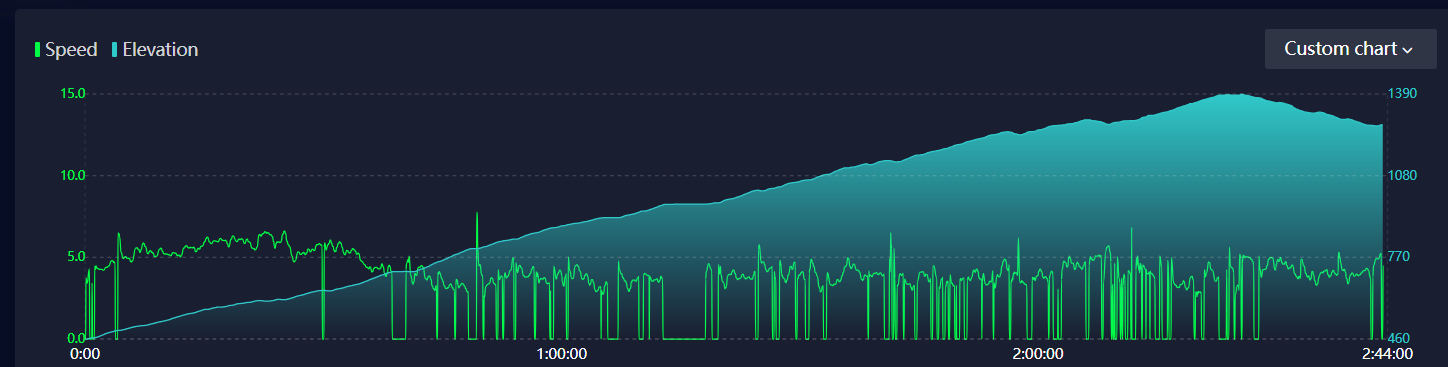Click the 1:00:00 time axis label
Screen dimensions: 1448x367
point(561,354)
